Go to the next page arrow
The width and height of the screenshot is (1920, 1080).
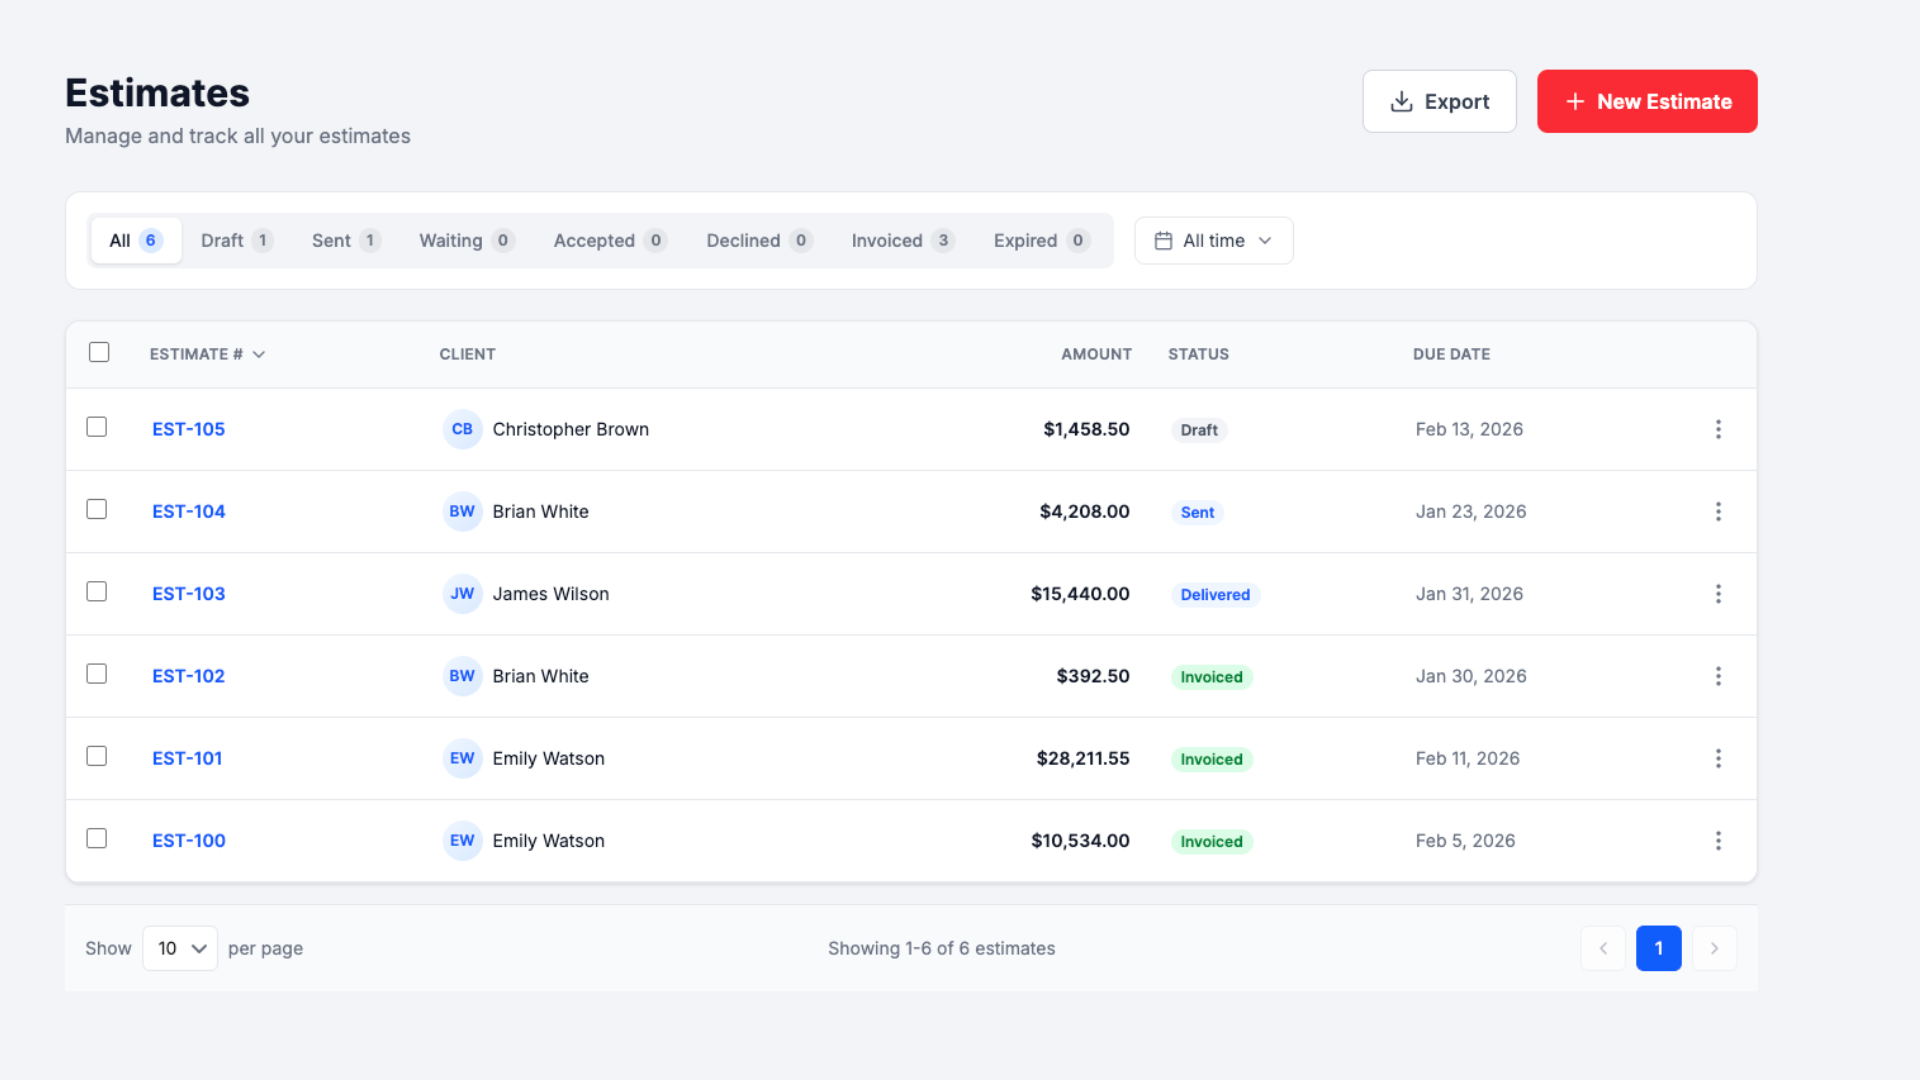click(1714, 948)
